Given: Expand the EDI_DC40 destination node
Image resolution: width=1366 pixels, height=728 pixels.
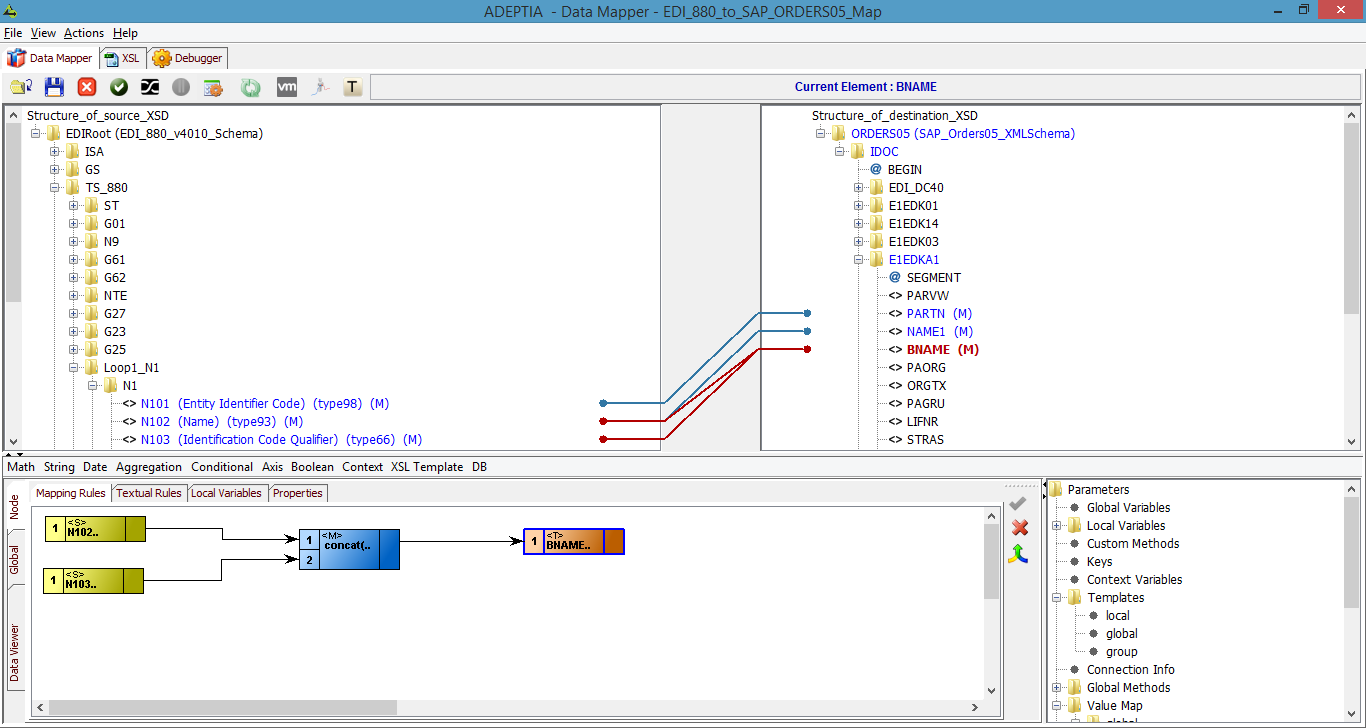Looking at the screenshot, I should [x=859, y=188].
